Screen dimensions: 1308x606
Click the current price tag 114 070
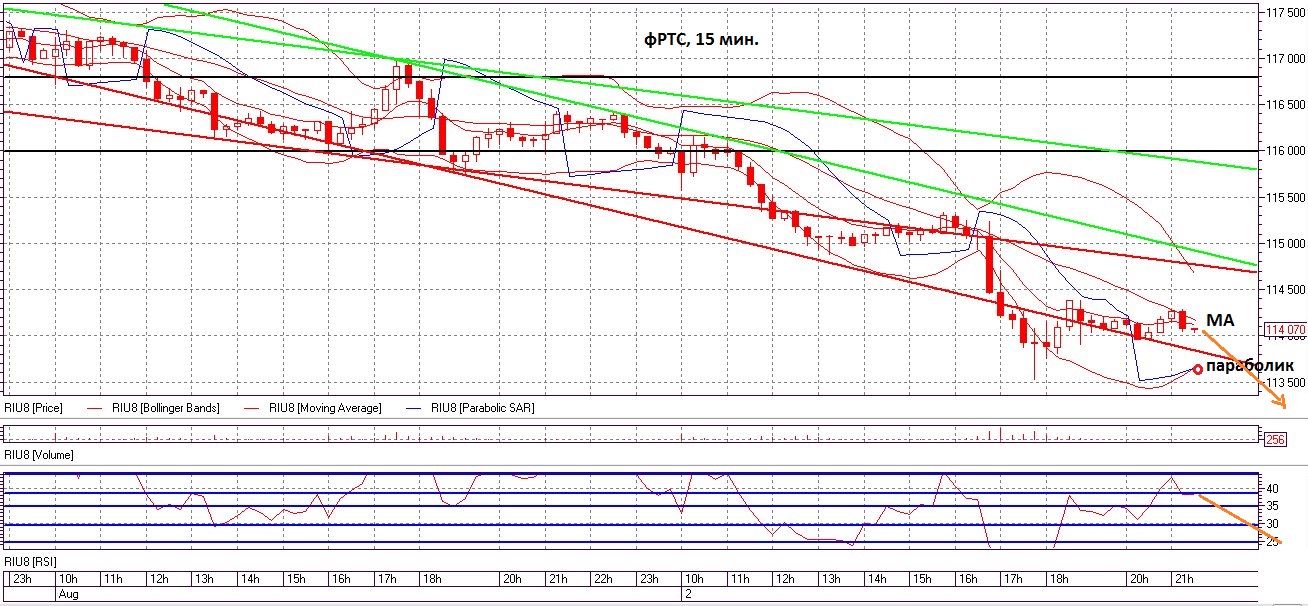[1284, 328]
